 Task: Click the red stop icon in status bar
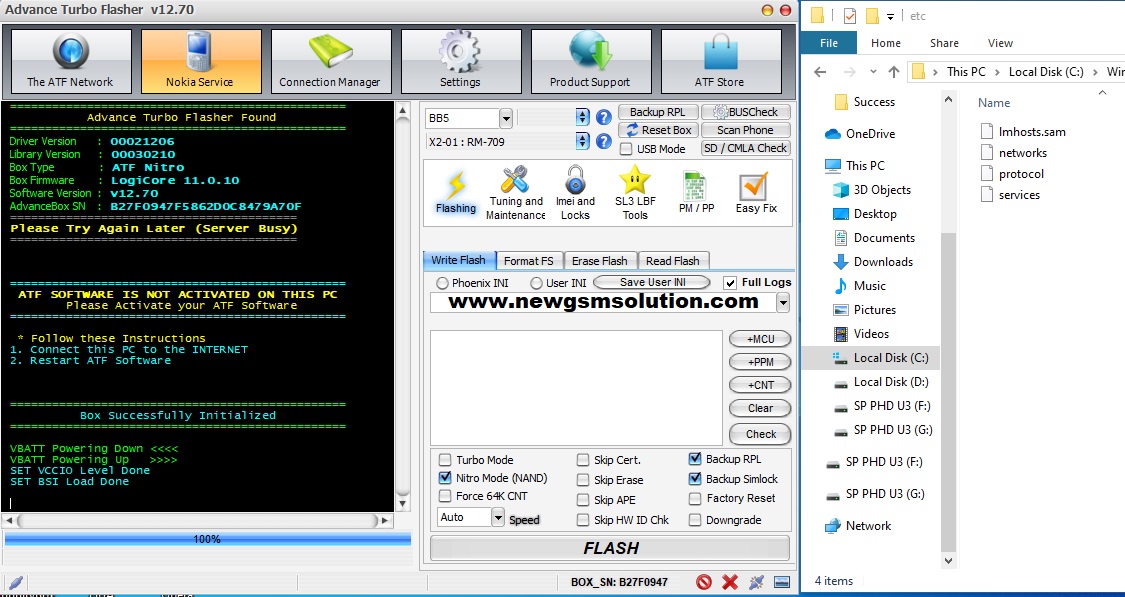click(704, 582)
